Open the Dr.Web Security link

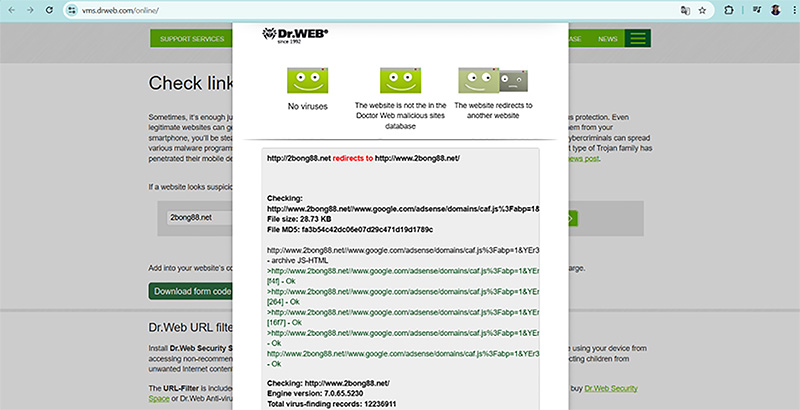tap(611, 389)
